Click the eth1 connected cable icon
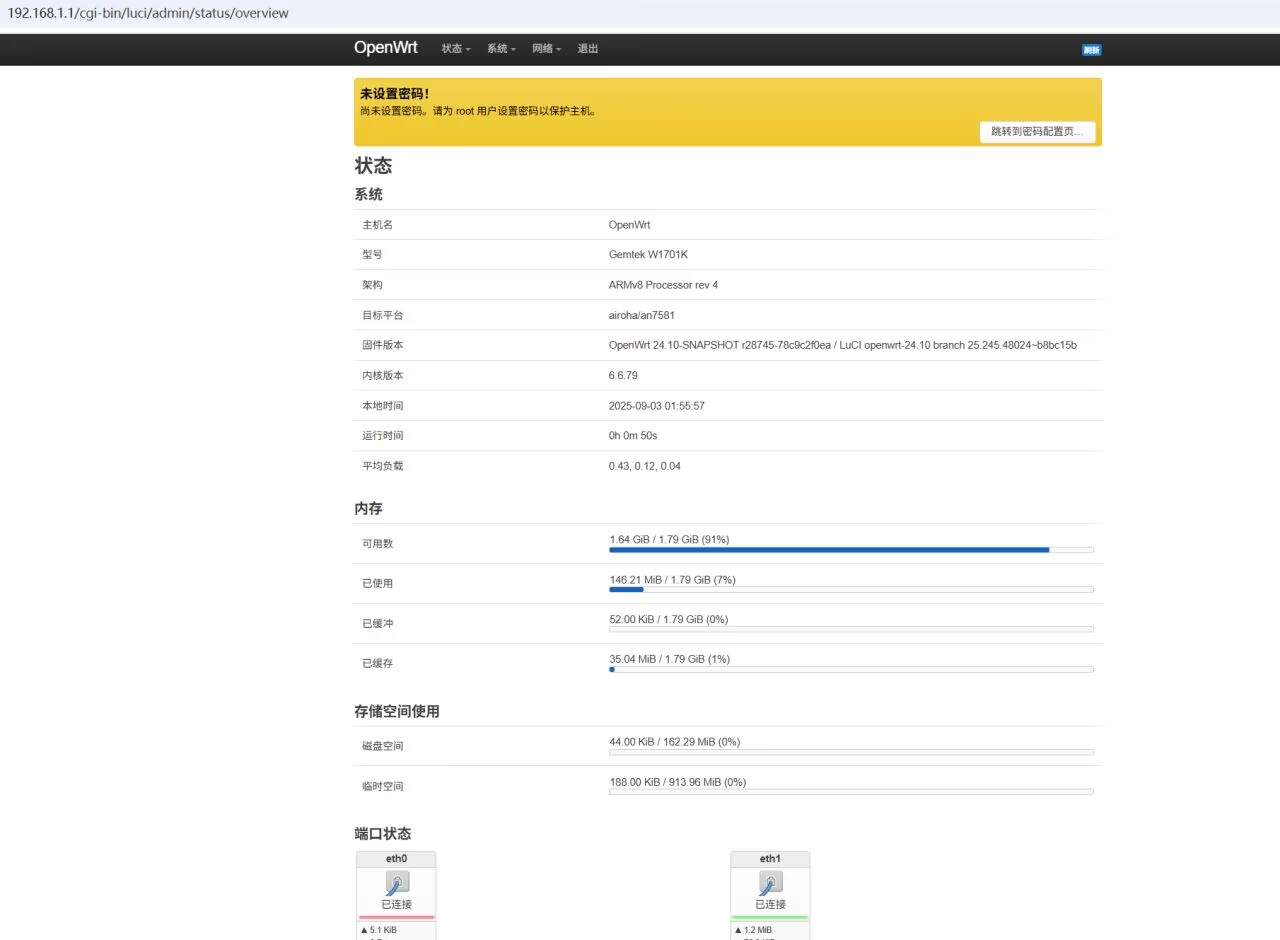This screenshot has width=1280, height=940. (x=769, y=883)
